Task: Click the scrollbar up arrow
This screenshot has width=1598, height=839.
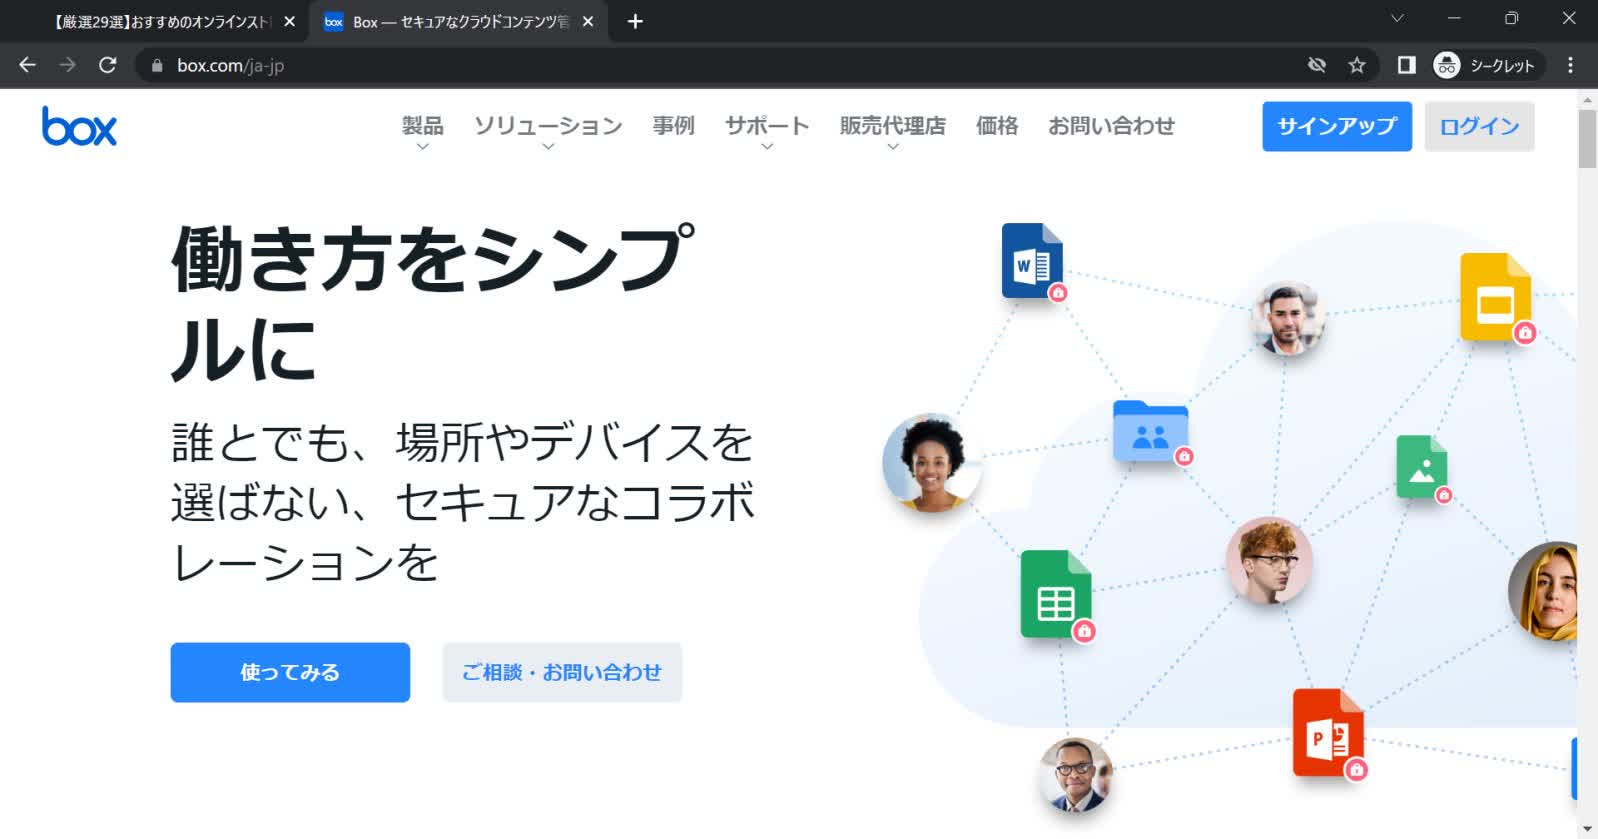Action: click(1587, 99)
